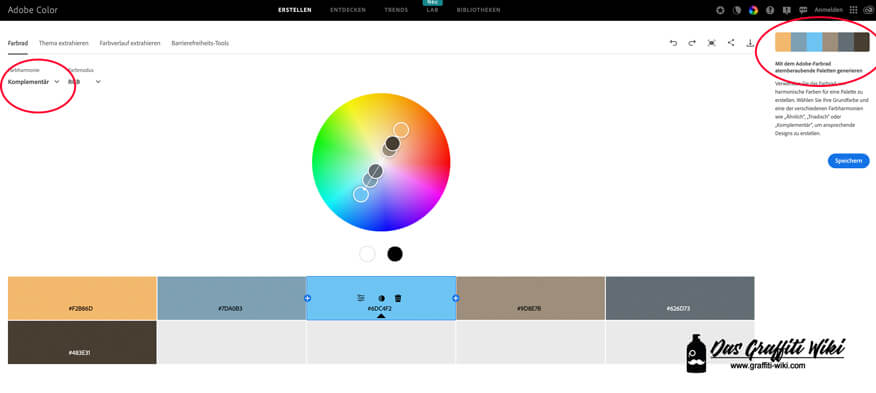This screenshot has height=393, width=876.
Task: Undo the last palette change
Action: [x=673, y=43]
